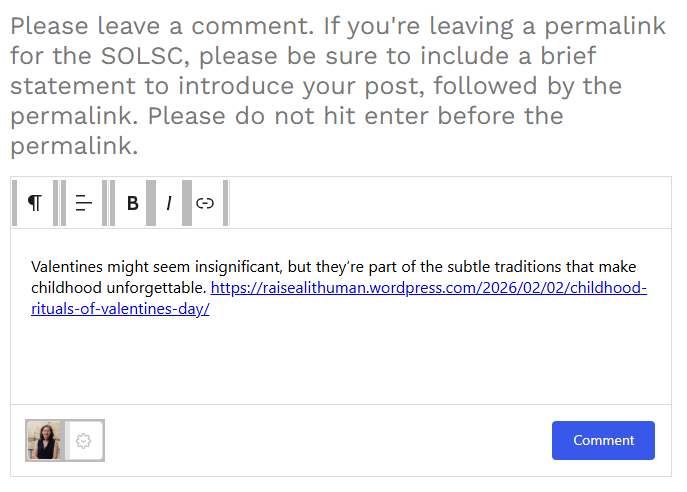This screenshot has width=687, height=492.
Task: Open the comment settings gear
Action: pos(84,440)
